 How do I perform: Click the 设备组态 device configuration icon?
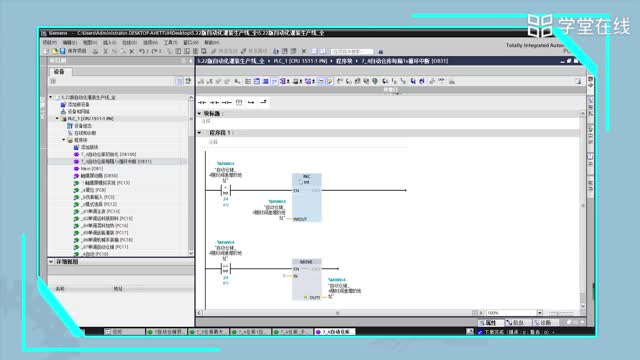pos(70,126)
